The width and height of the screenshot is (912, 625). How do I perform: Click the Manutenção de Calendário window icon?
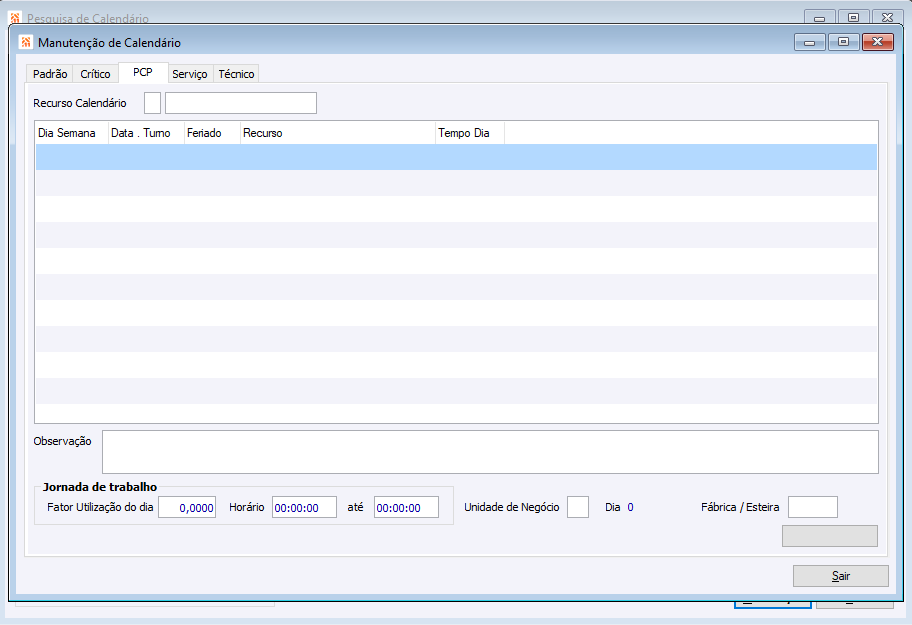26,42
